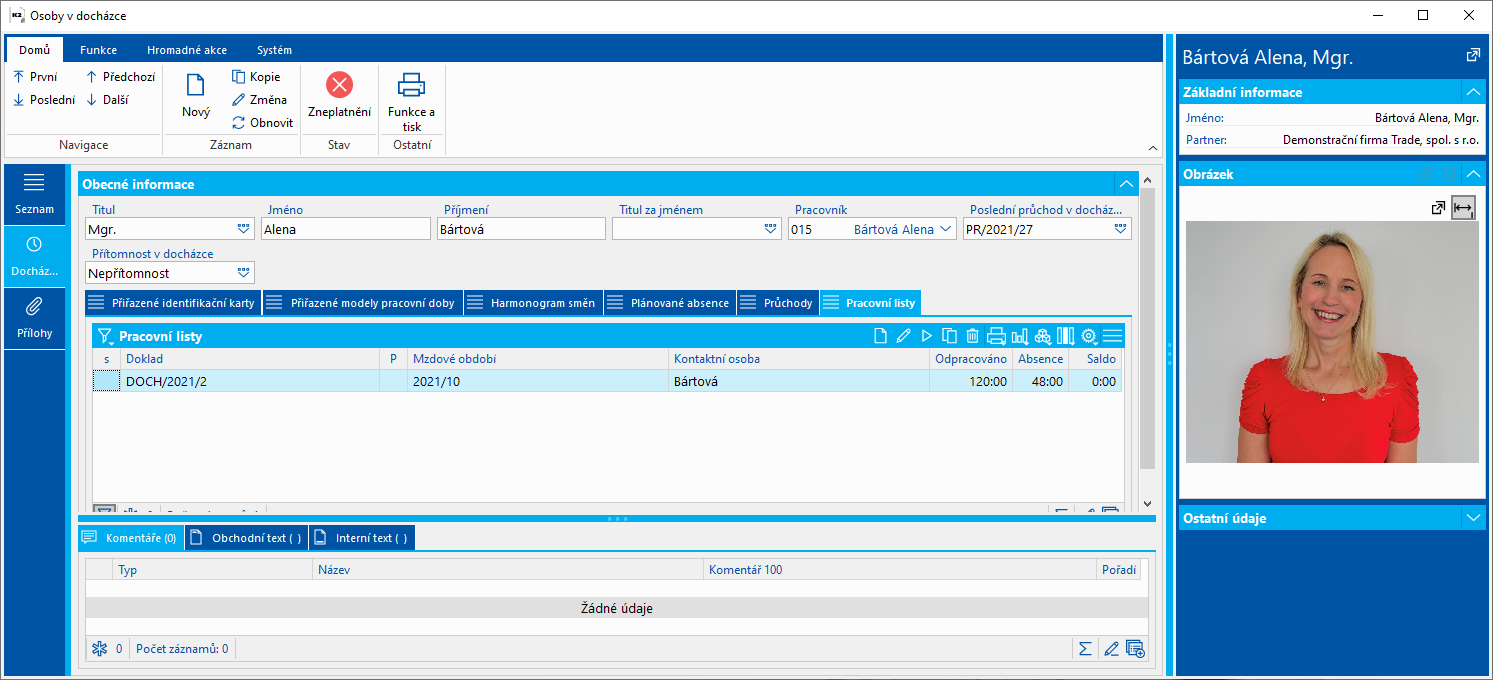Go to the První record
1493x680 pixels.
tap(35, 76)
